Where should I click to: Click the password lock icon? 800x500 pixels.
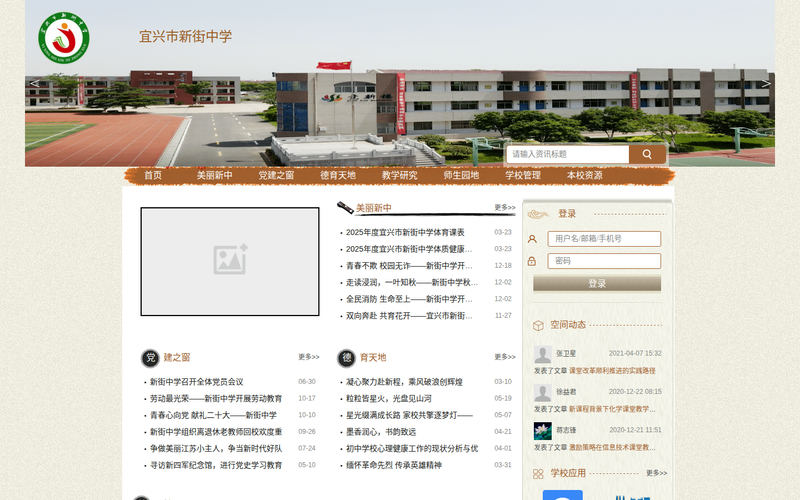(532, 261)
